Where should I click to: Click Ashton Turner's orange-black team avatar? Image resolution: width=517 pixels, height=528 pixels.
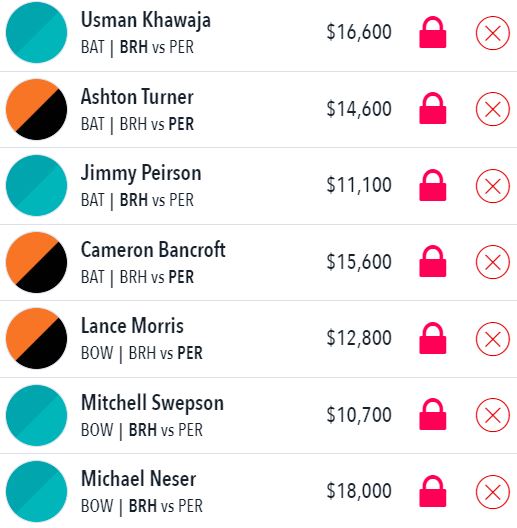click(36, 109)
